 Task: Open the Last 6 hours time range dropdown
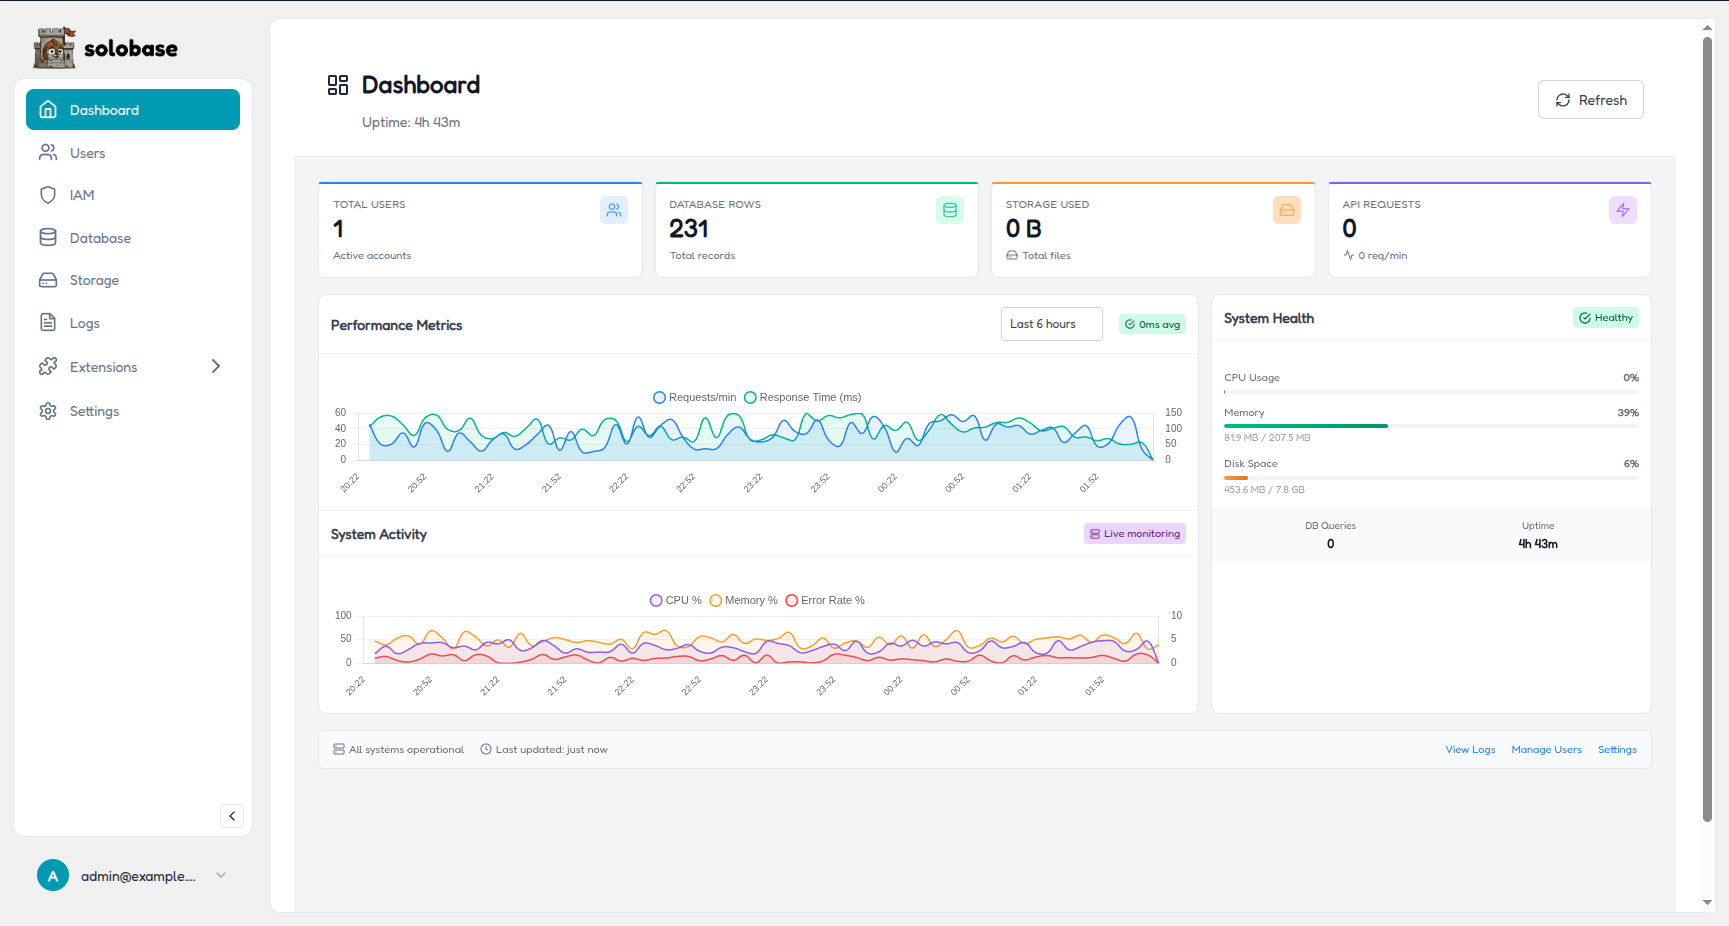[1052, 324]
